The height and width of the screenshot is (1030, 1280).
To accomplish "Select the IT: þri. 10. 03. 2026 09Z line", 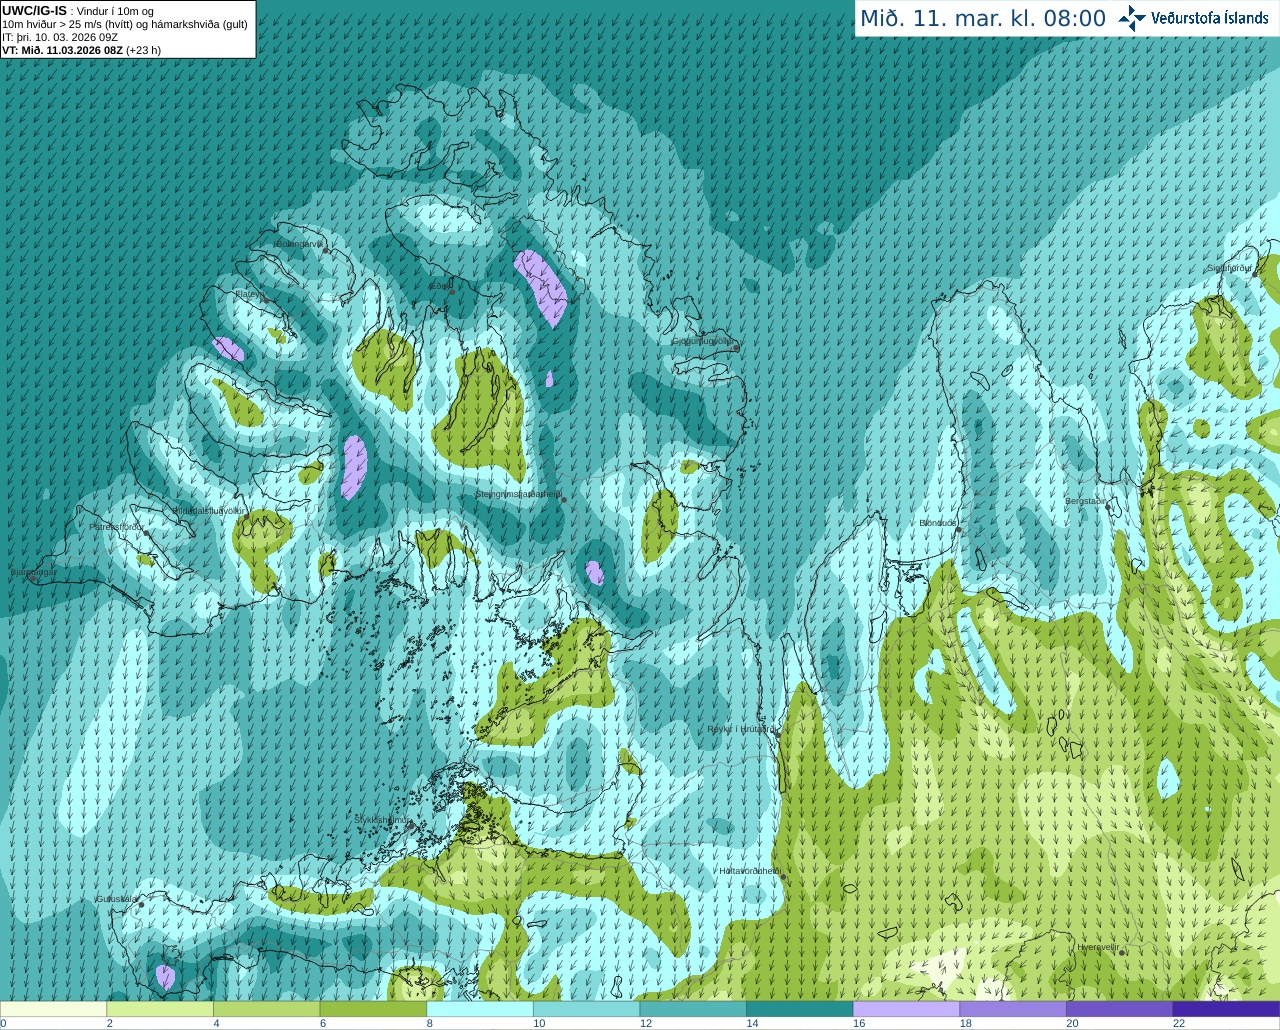I will coord(60,37).
